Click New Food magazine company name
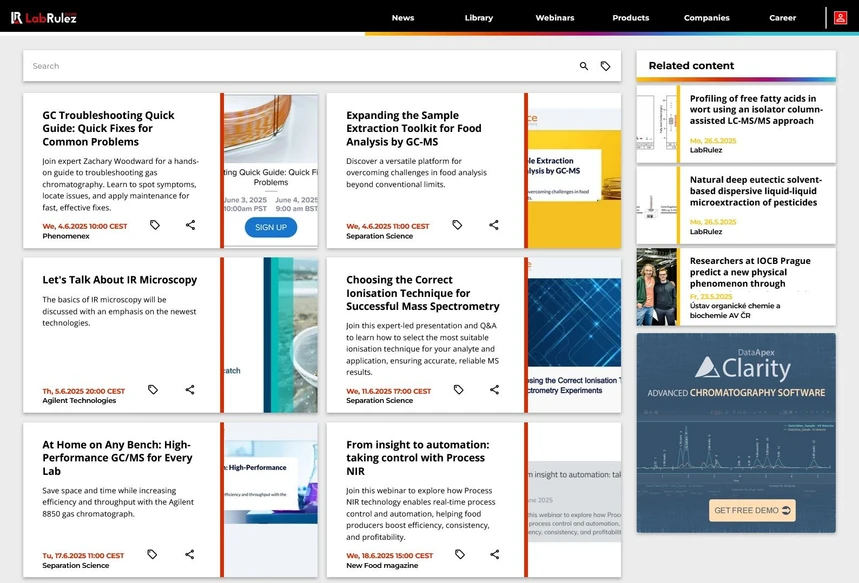Image resolution: width=859 pixels, height=583 pixels. coord(382,565)
